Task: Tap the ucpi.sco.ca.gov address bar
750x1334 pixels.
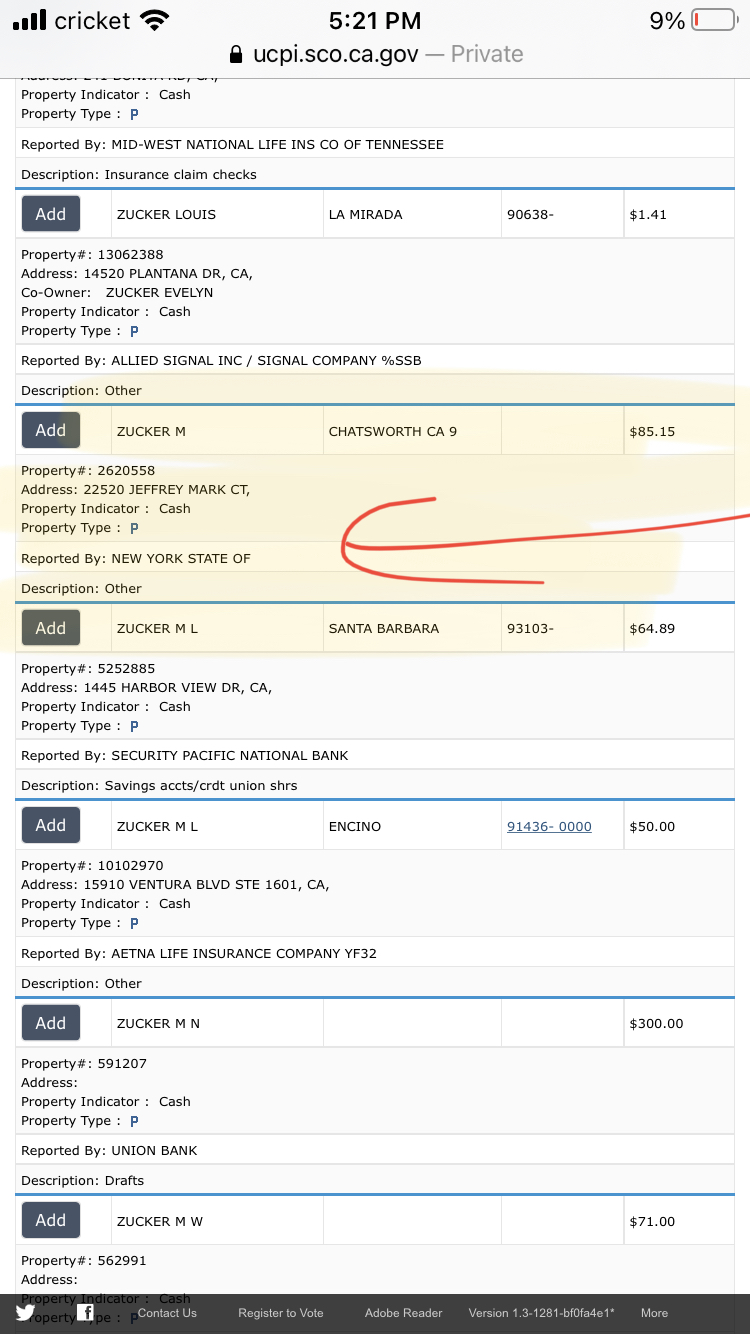Action: pyautogui.click(x=375, y=54)
